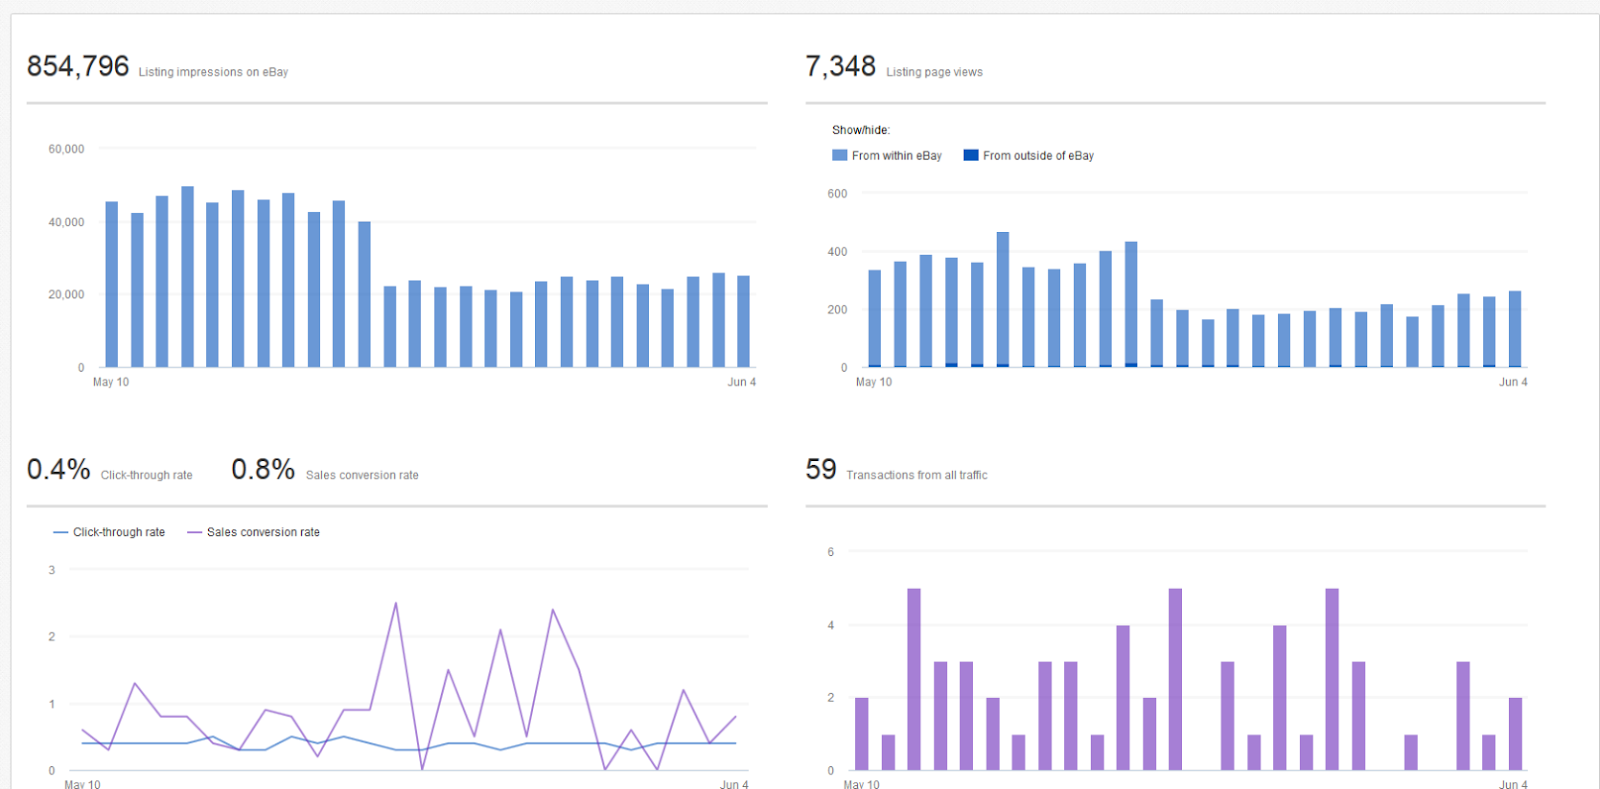
Task: Toggle the Click-through rate line legend
Action: pyautogui.click(x=109, y=532)
